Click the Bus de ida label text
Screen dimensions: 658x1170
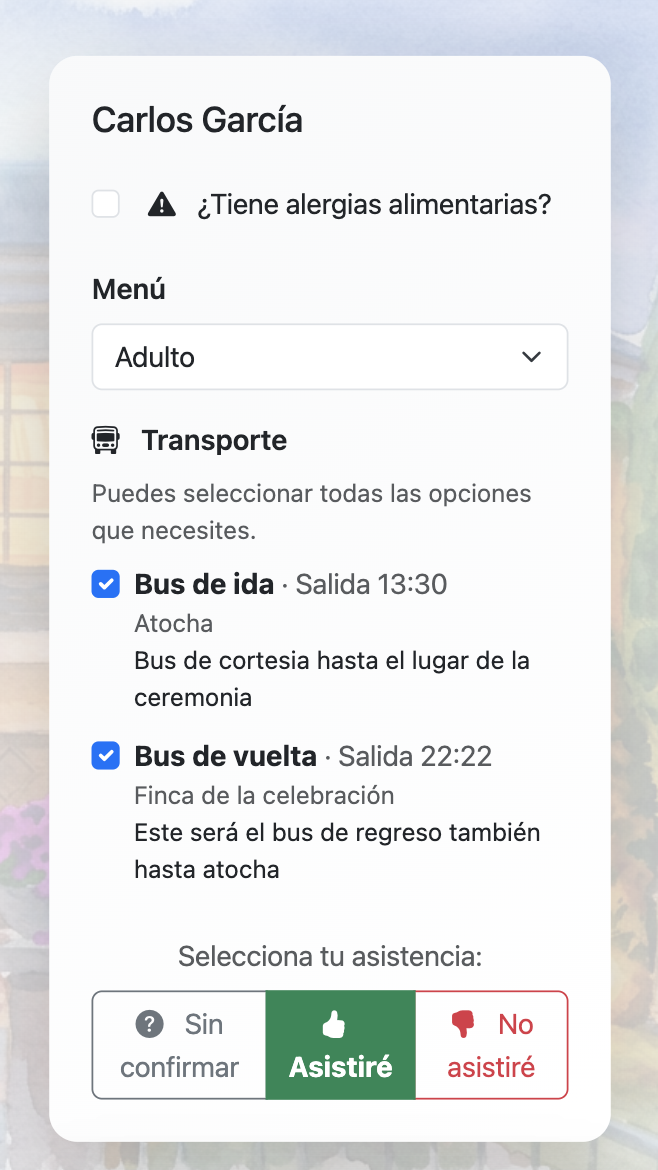[204, 584]
